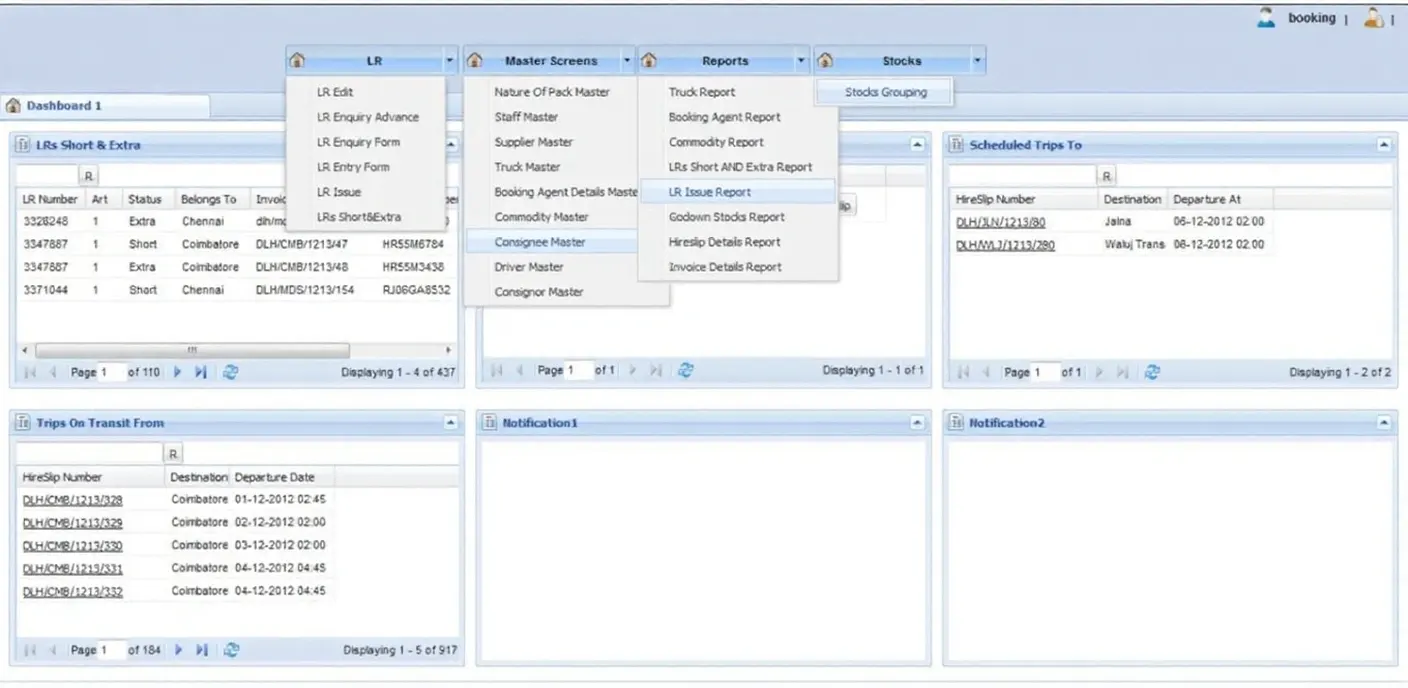Click the panel icon on Trips On Transit From header
This screenshot has width=1408, height=688.
point(22,422)
